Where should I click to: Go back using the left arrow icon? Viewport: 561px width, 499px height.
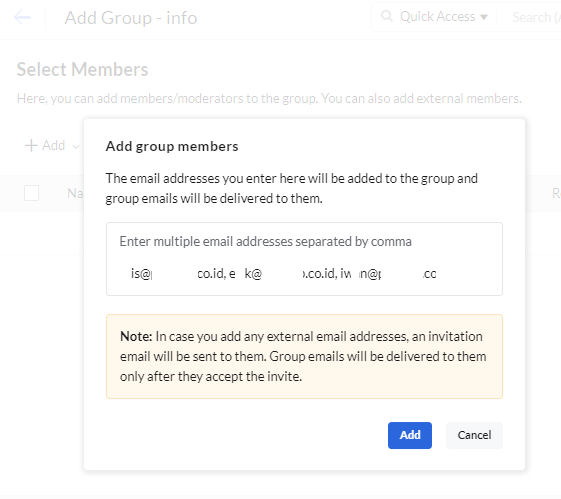click(x=22, y=18)
